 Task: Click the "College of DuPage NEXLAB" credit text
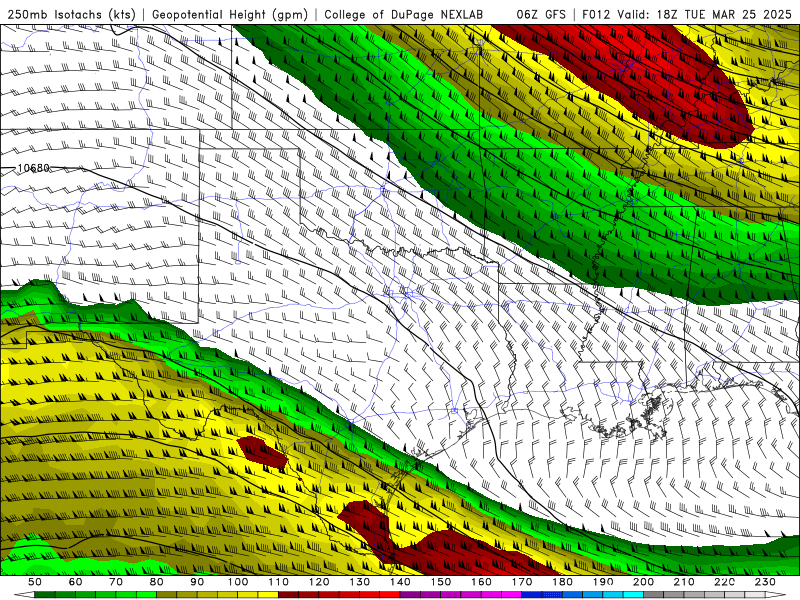pos(404,14)
